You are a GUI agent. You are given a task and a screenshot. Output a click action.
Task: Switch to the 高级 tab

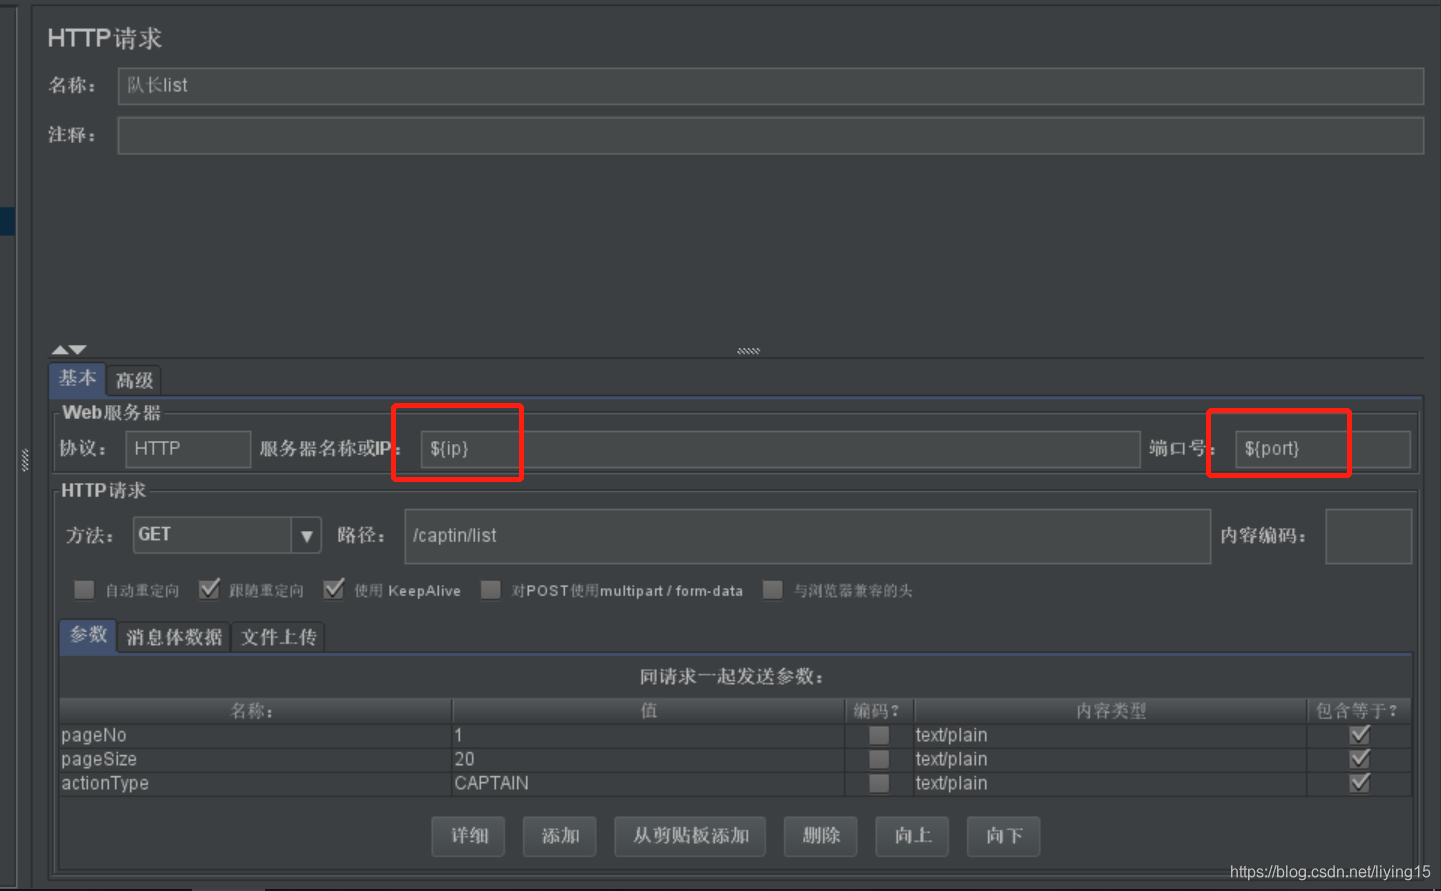[134, 381]
